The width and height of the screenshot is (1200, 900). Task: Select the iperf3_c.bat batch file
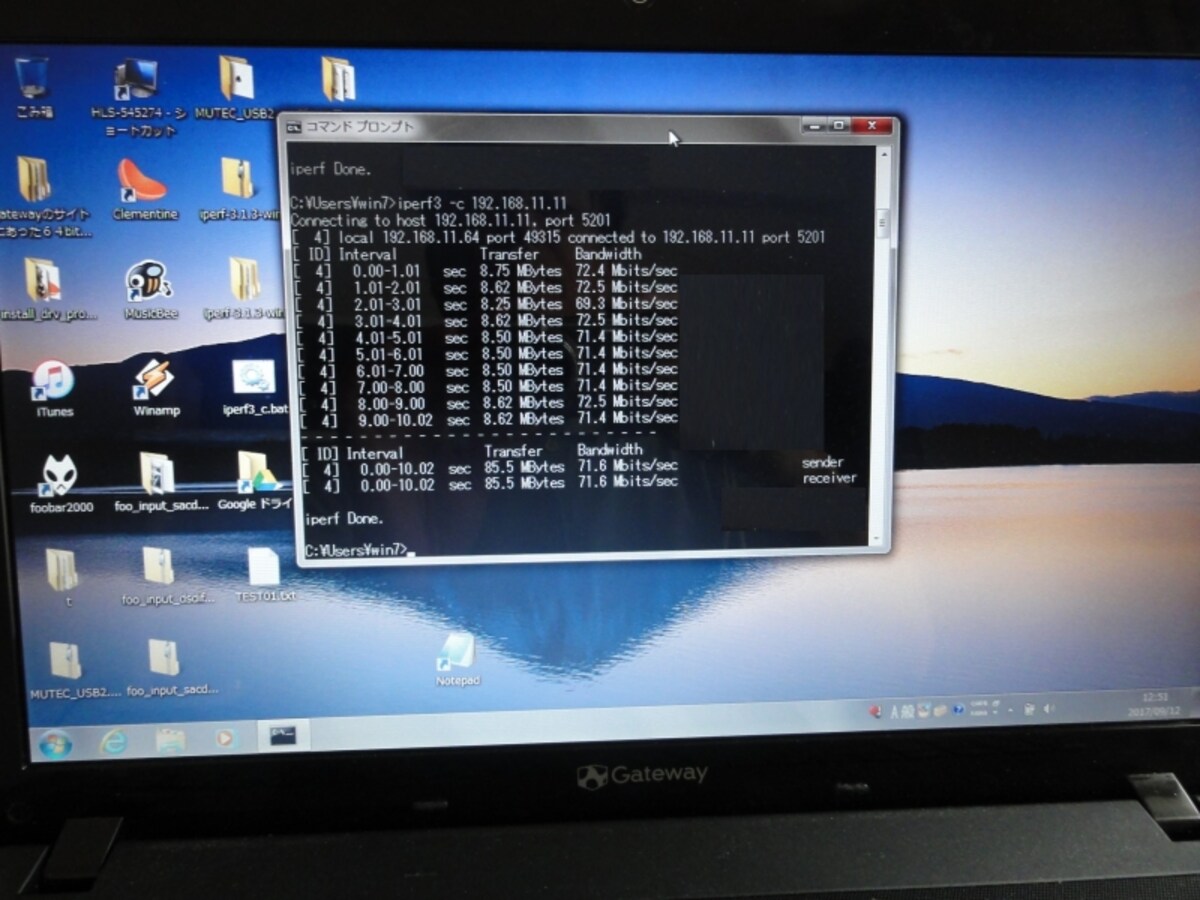click(254, 388)
